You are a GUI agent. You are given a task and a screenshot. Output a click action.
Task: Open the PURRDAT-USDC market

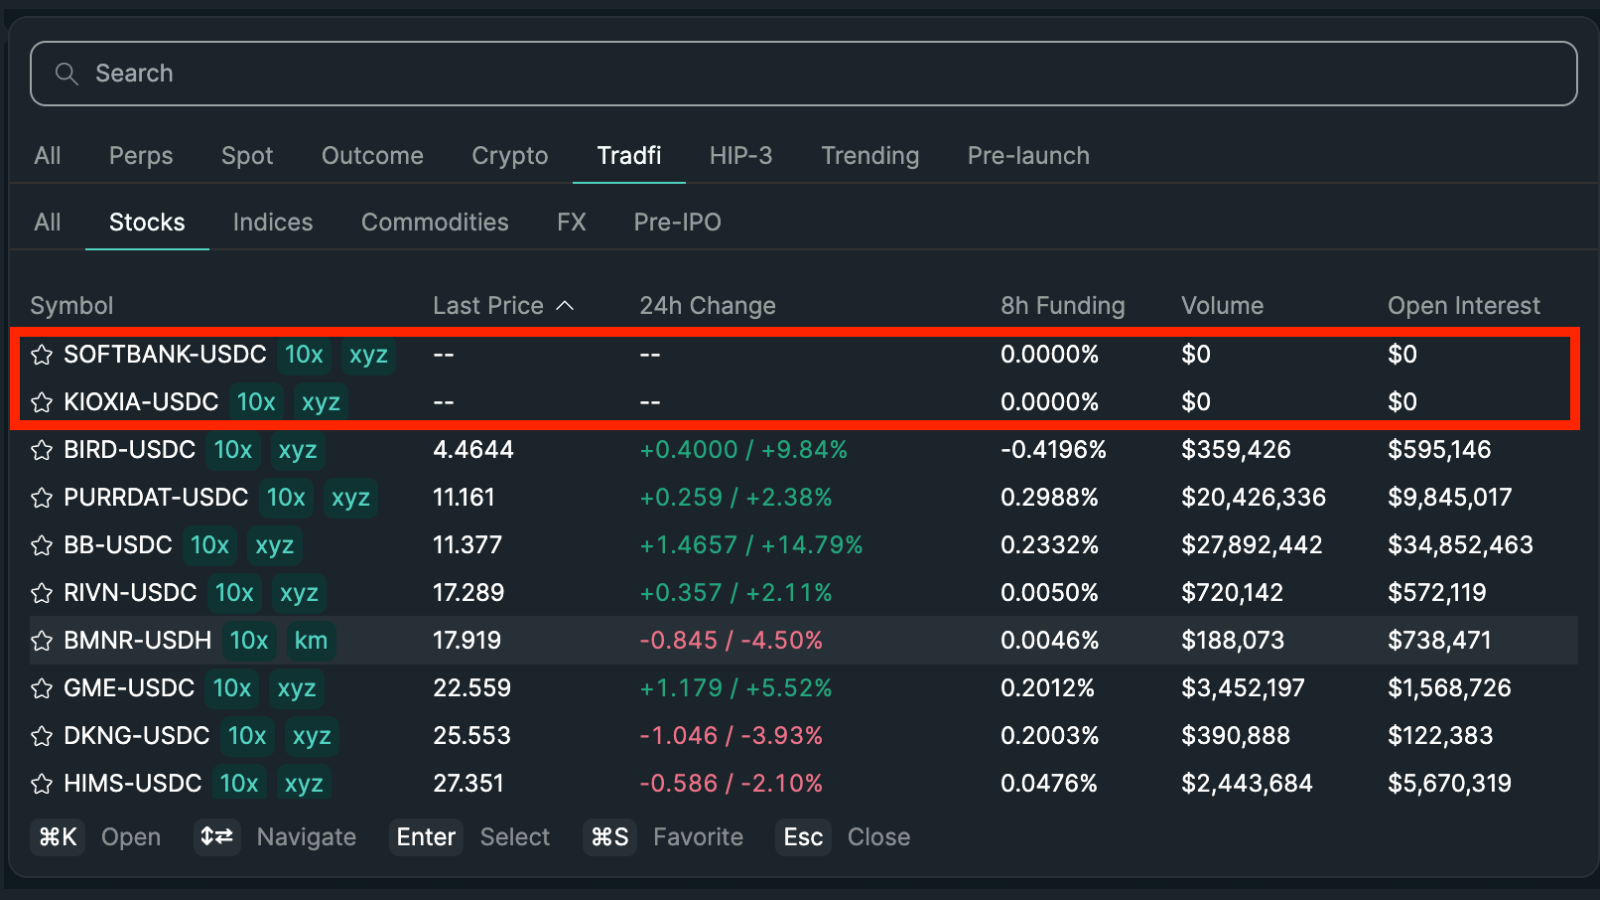(804, 498)
